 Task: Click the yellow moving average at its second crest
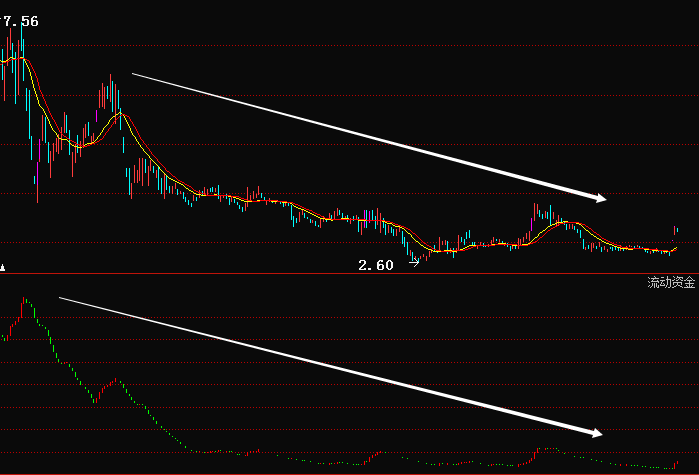click(x=120, y=115)
